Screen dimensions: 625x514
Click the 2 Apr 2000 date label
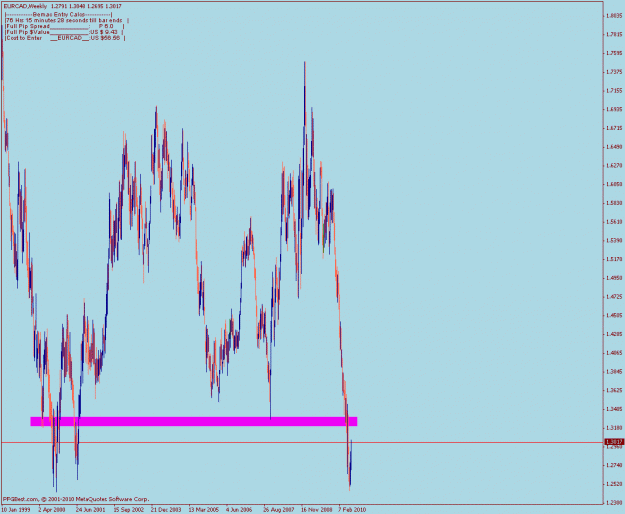(52, 510)
